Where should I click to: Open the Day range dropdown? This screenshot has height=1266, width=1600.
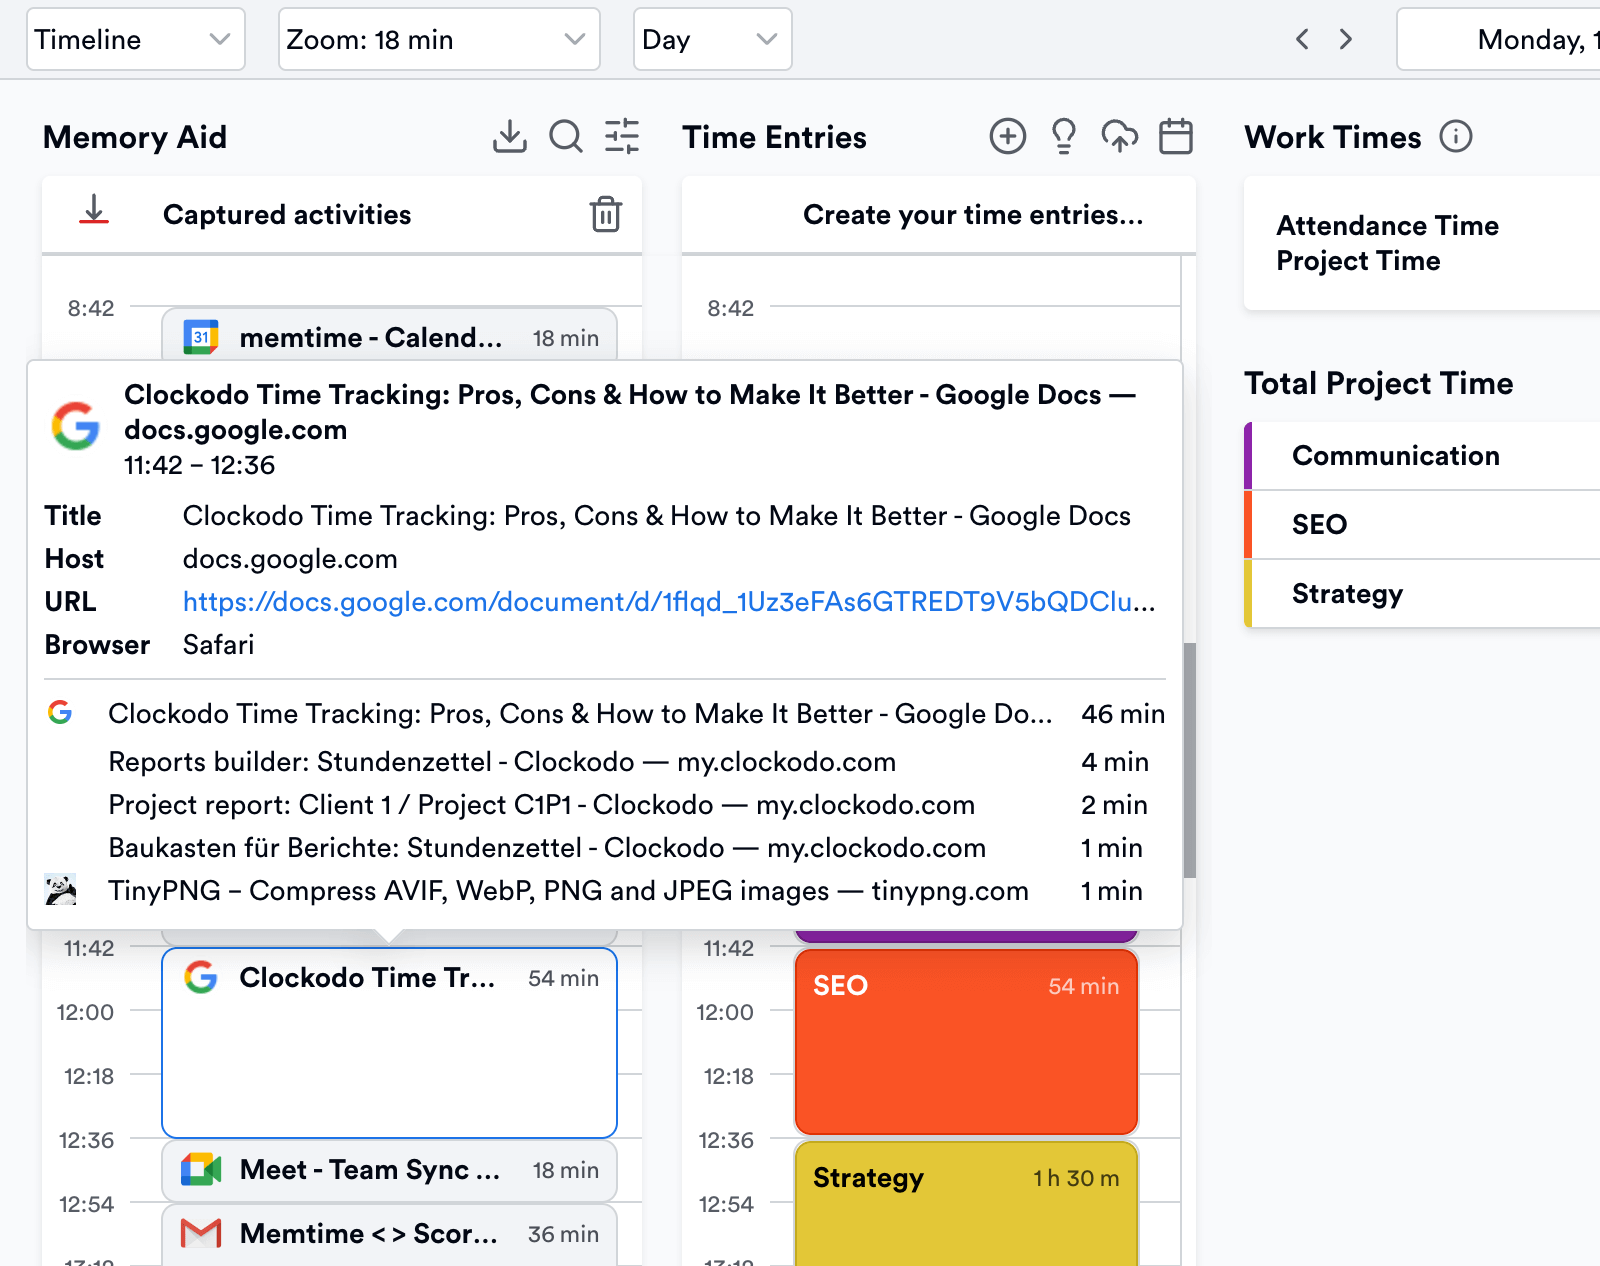[x=713, y=39]
